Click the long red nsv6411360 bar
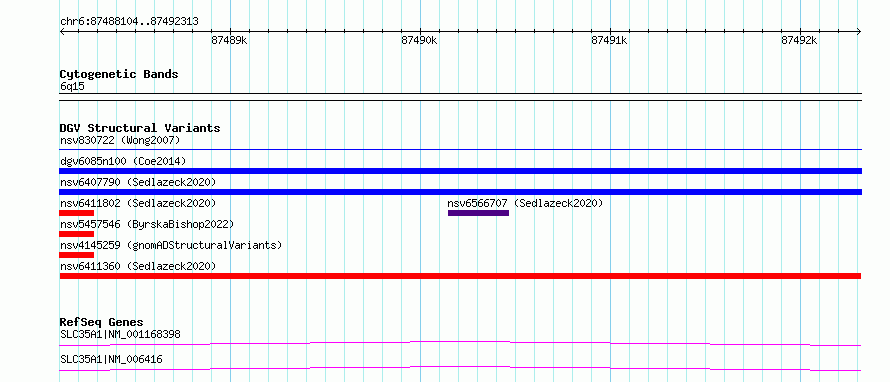The image size is (890, 382). (x=460, y=276)
